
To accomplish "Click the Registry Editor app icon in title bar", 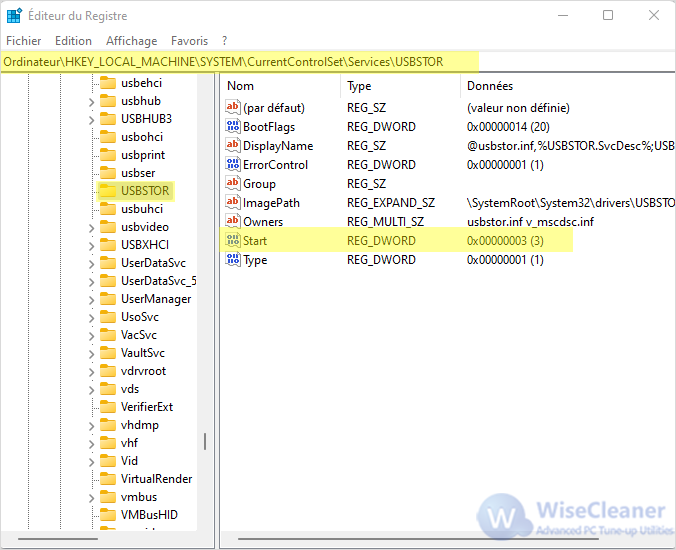I will [x=14, y=16].
